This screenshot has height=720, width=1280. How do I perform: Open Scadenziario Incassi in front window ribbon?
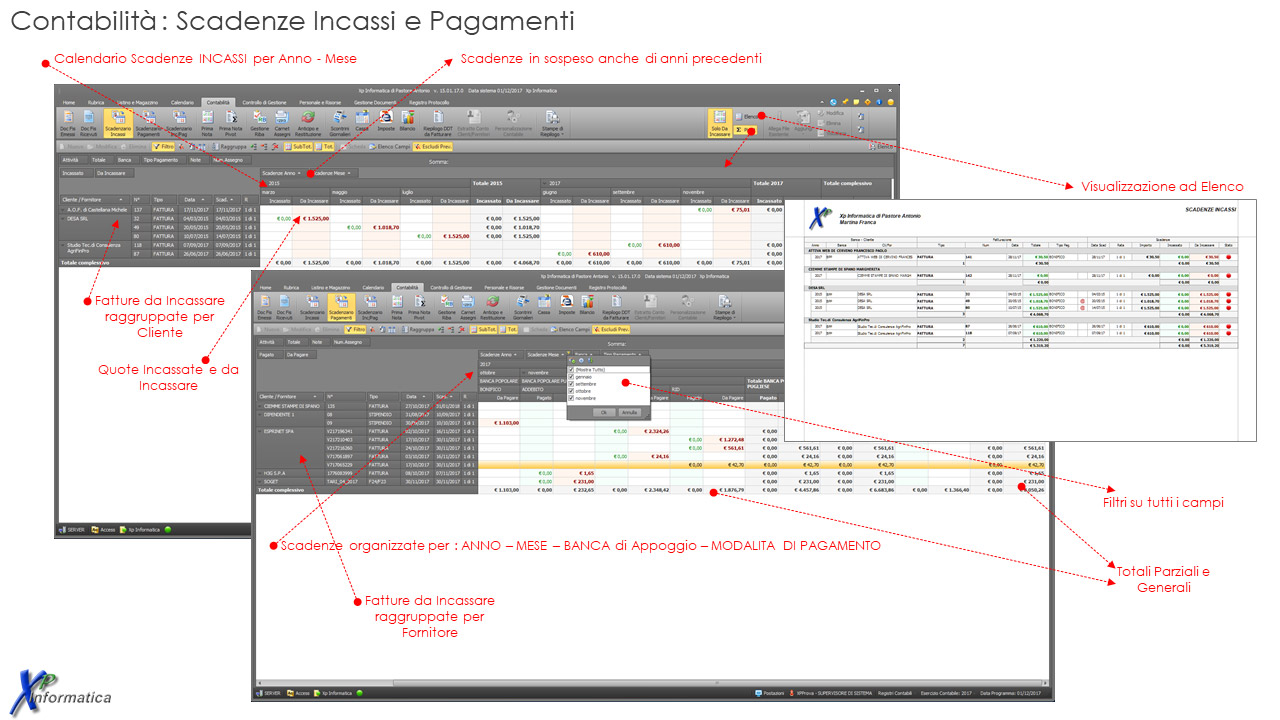tap(312, 308)
